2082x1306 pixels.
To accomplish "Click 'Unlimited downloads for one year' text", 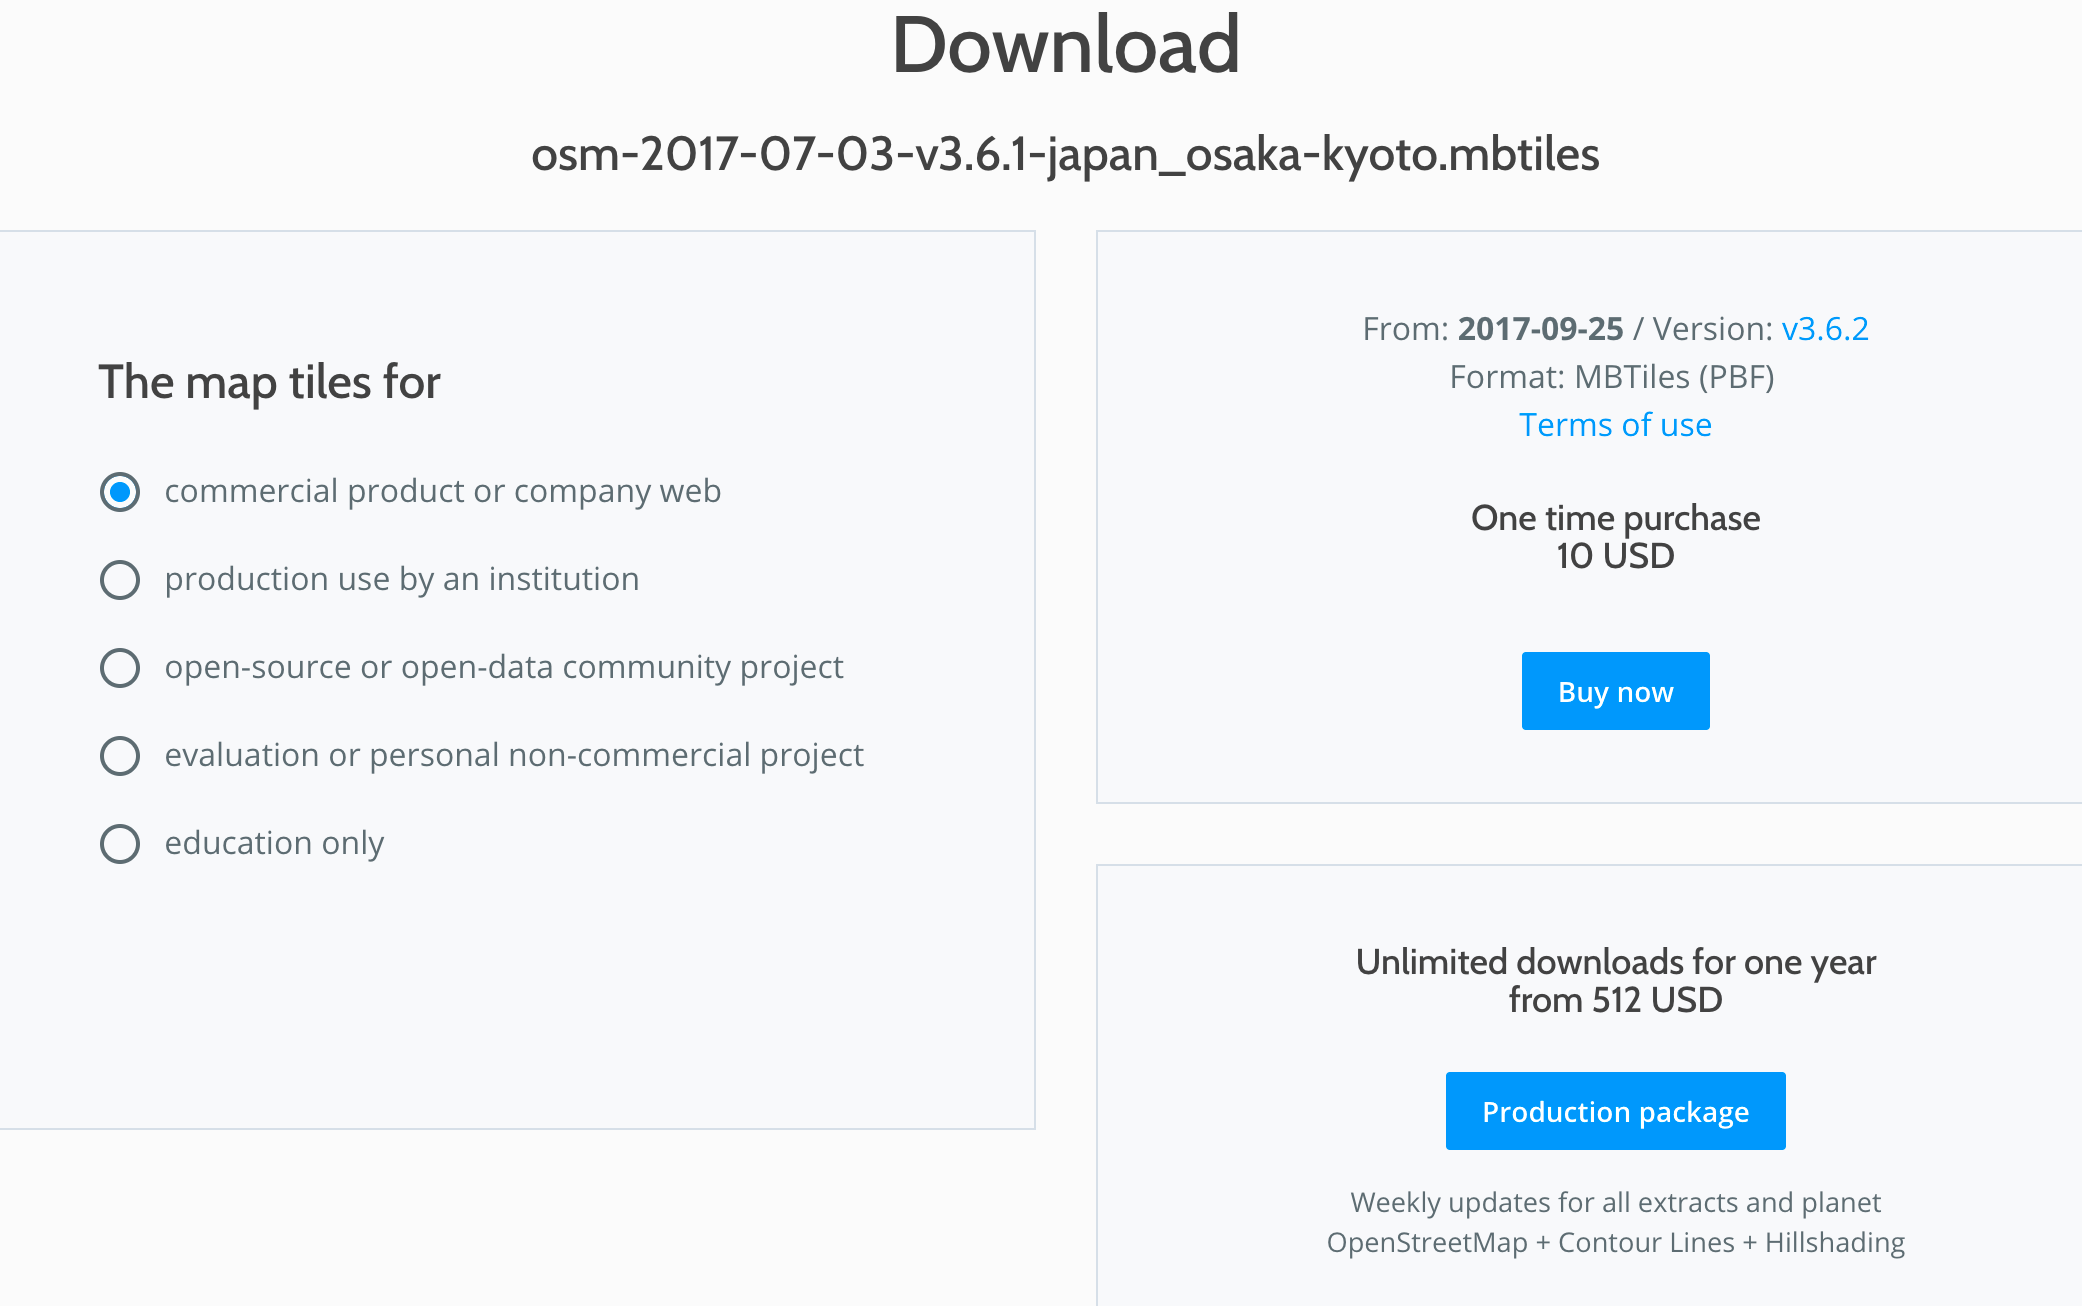I will click(x=1615, y=962).
